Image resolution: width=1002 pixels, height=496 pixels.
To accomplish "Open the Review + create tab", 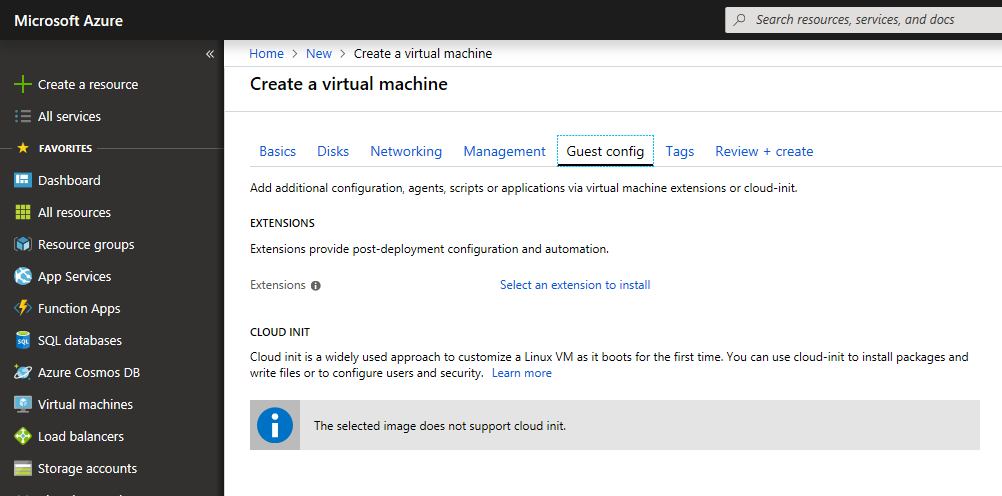I will click(764, 151).
